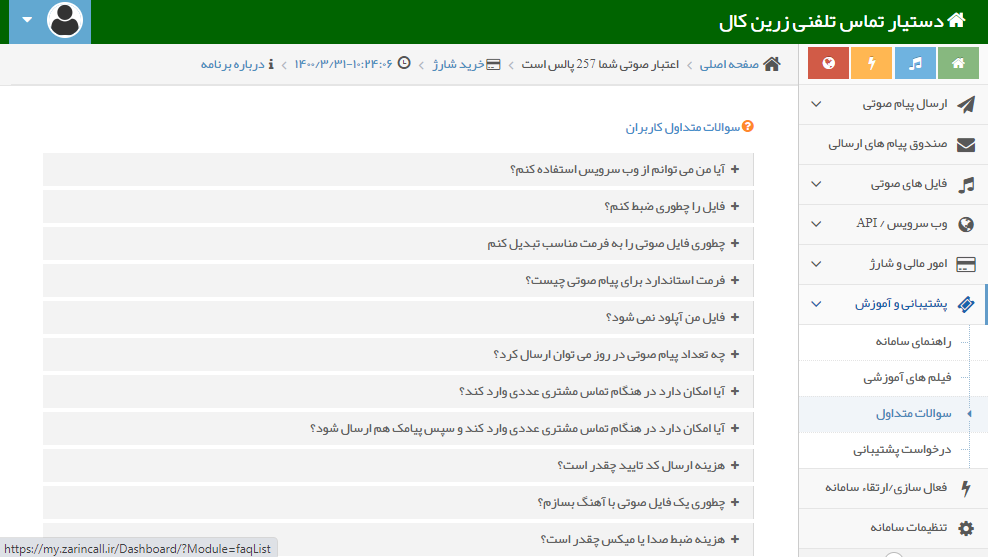Expand FAQ چه تعداد پیام صوتی در روز می توان ارسال کرد؟
This screenshot has width=988, height=557.
398,355
